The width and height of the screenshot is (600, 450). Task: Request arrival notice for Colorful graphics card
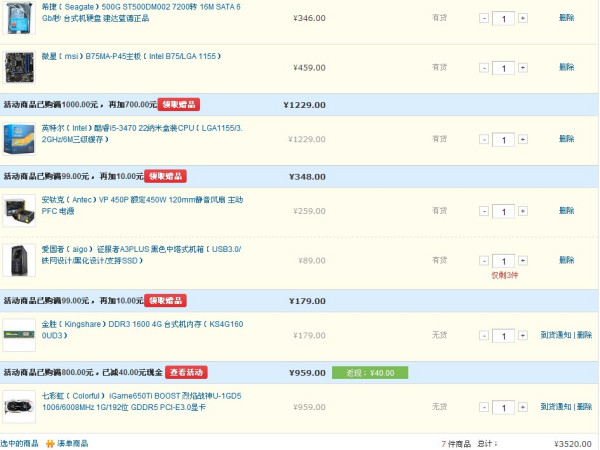(556, 407)
